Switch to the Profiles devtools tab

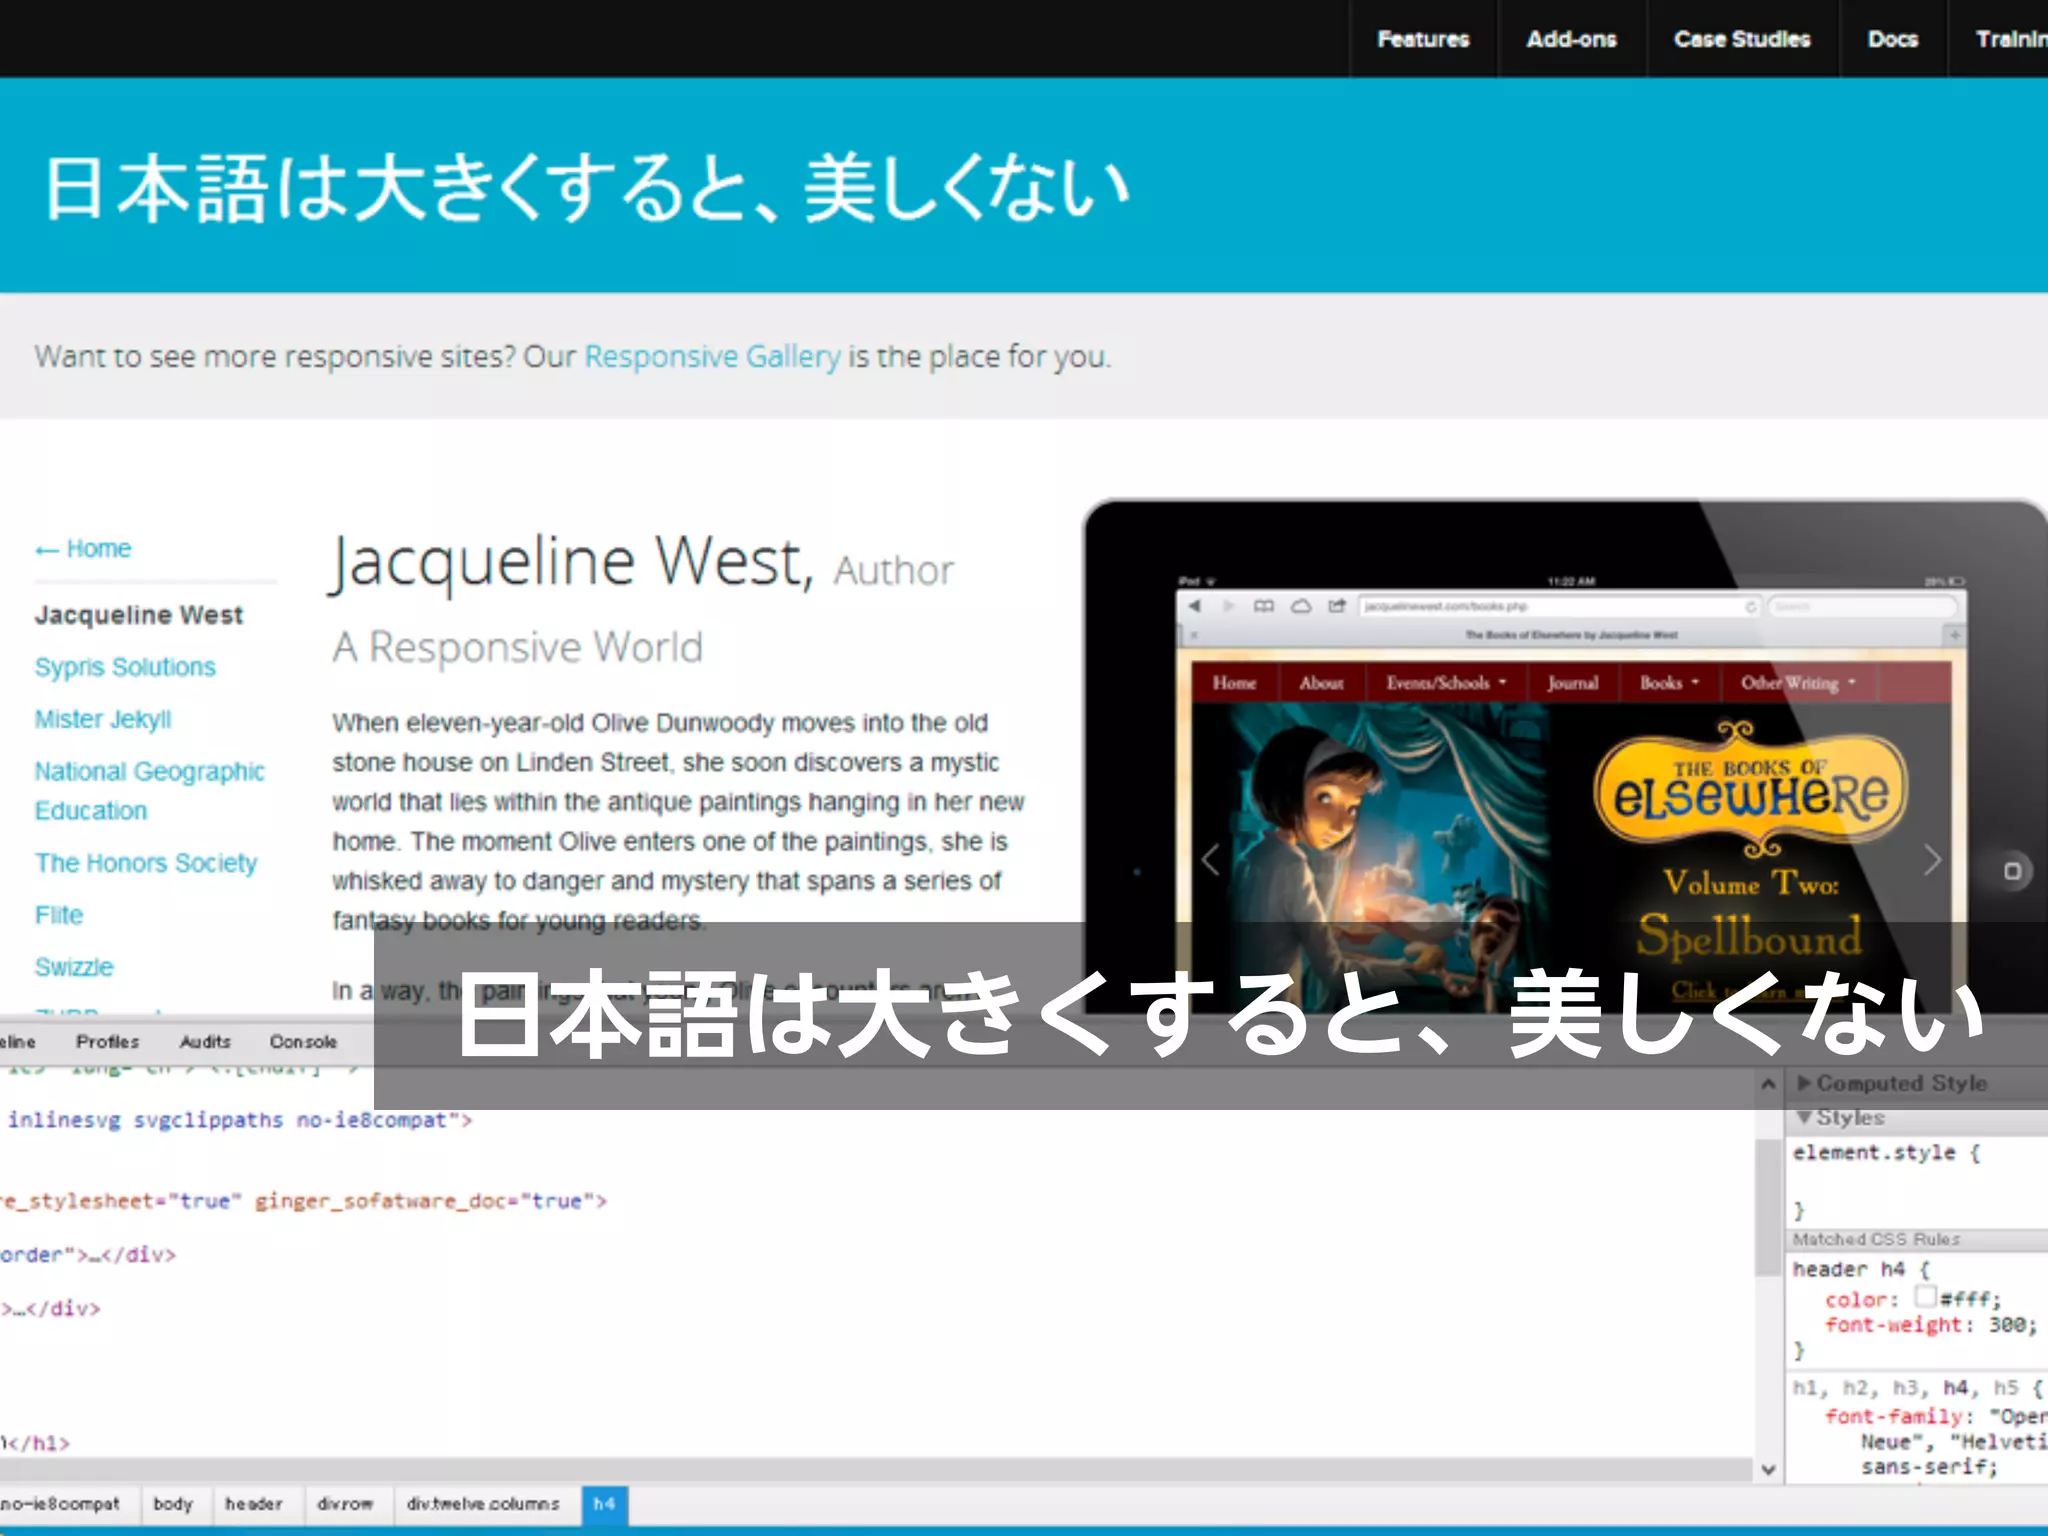coord(107,1041)
